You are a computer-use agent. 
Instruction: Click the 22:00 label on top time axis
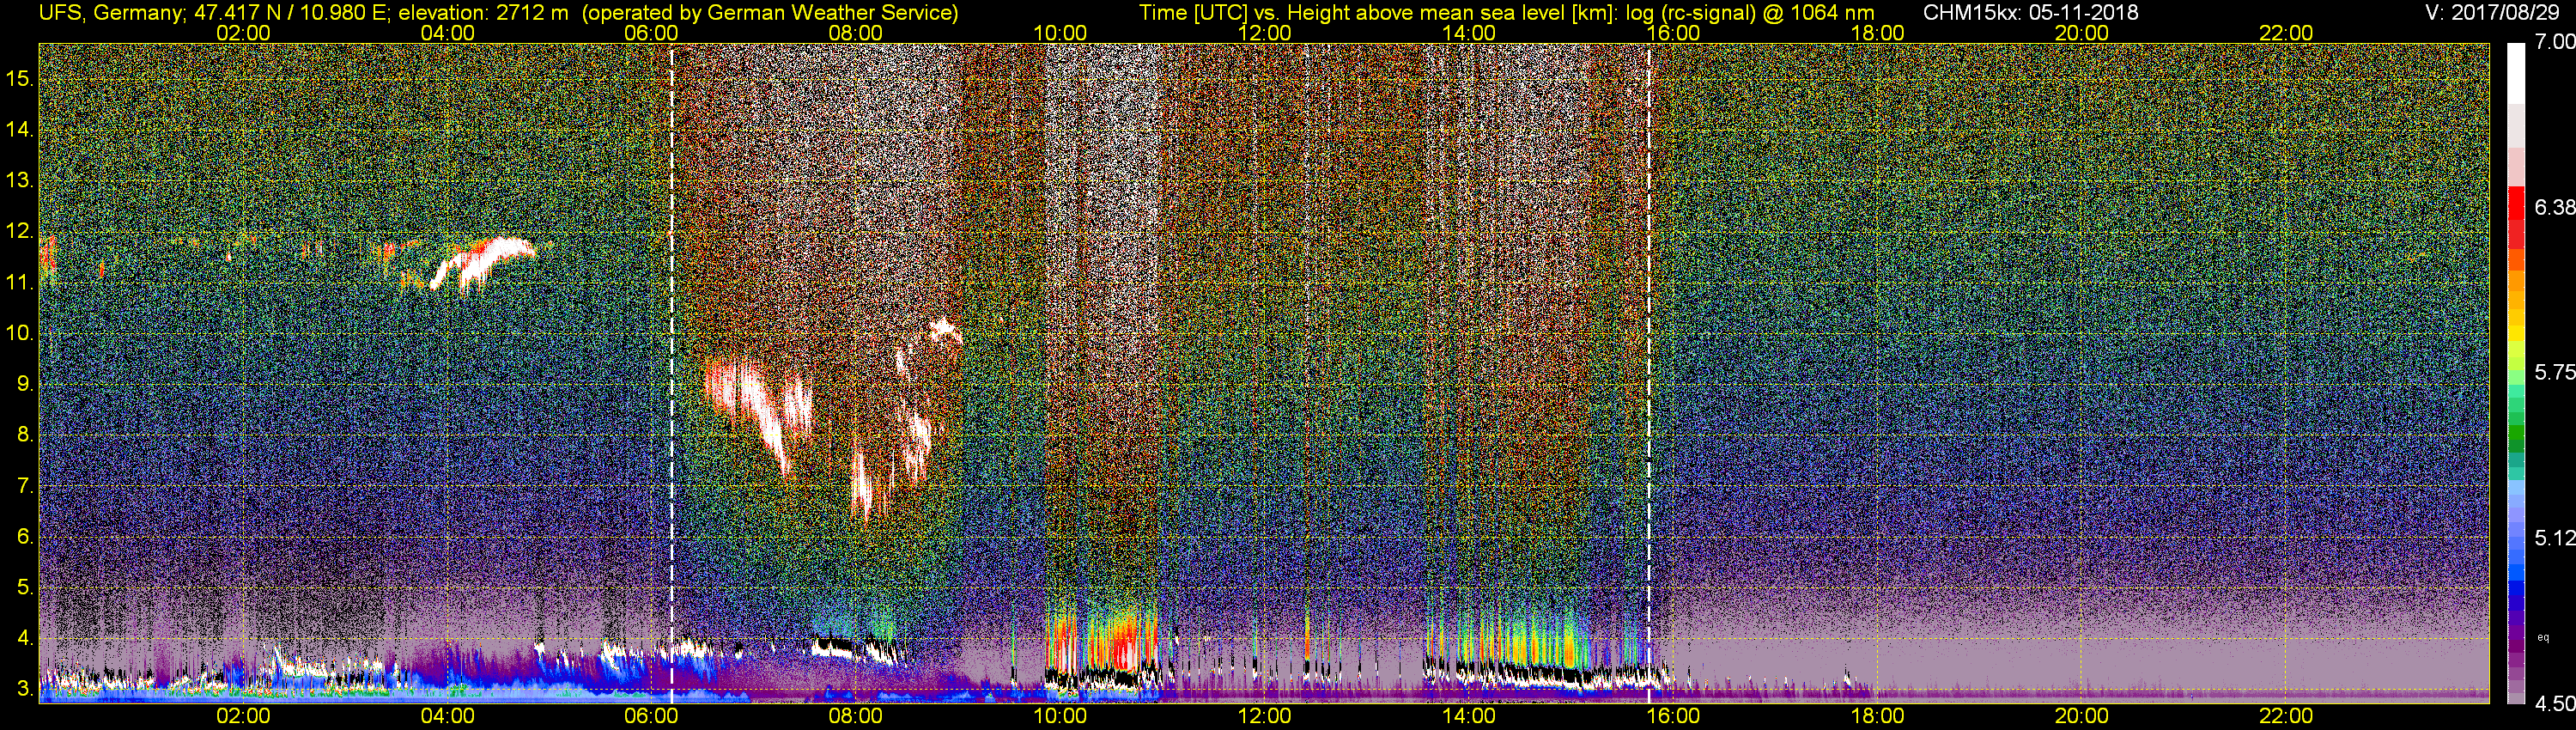click(2286, 33)
